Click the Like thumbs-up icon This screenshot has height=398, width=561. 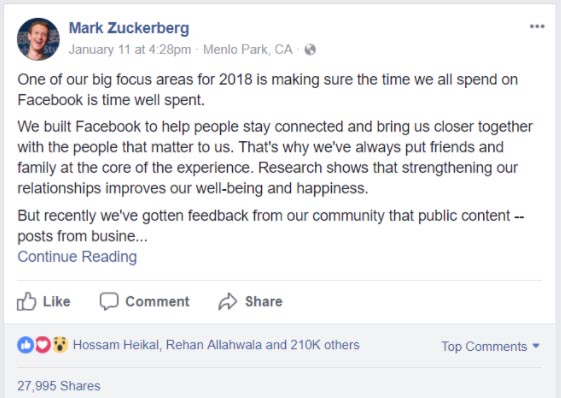[x=26, y=301]
